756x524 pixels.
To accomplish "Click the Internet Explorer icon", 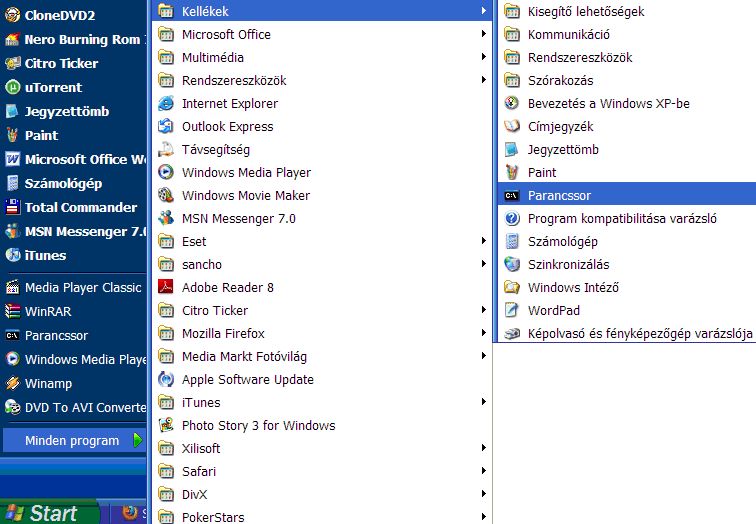I will (x=166, y=103).
